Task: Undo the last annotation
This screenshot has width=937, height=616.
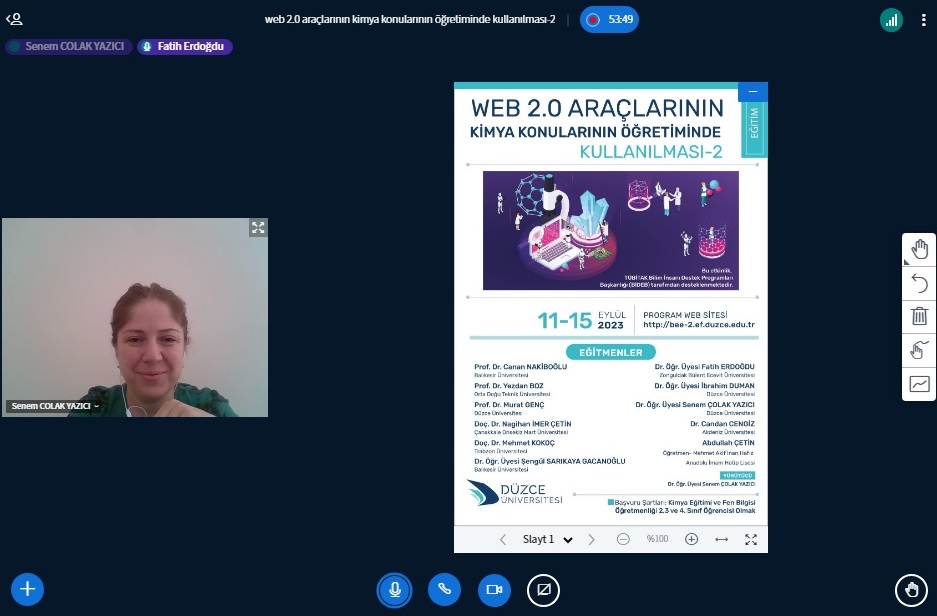Action: 919,283
